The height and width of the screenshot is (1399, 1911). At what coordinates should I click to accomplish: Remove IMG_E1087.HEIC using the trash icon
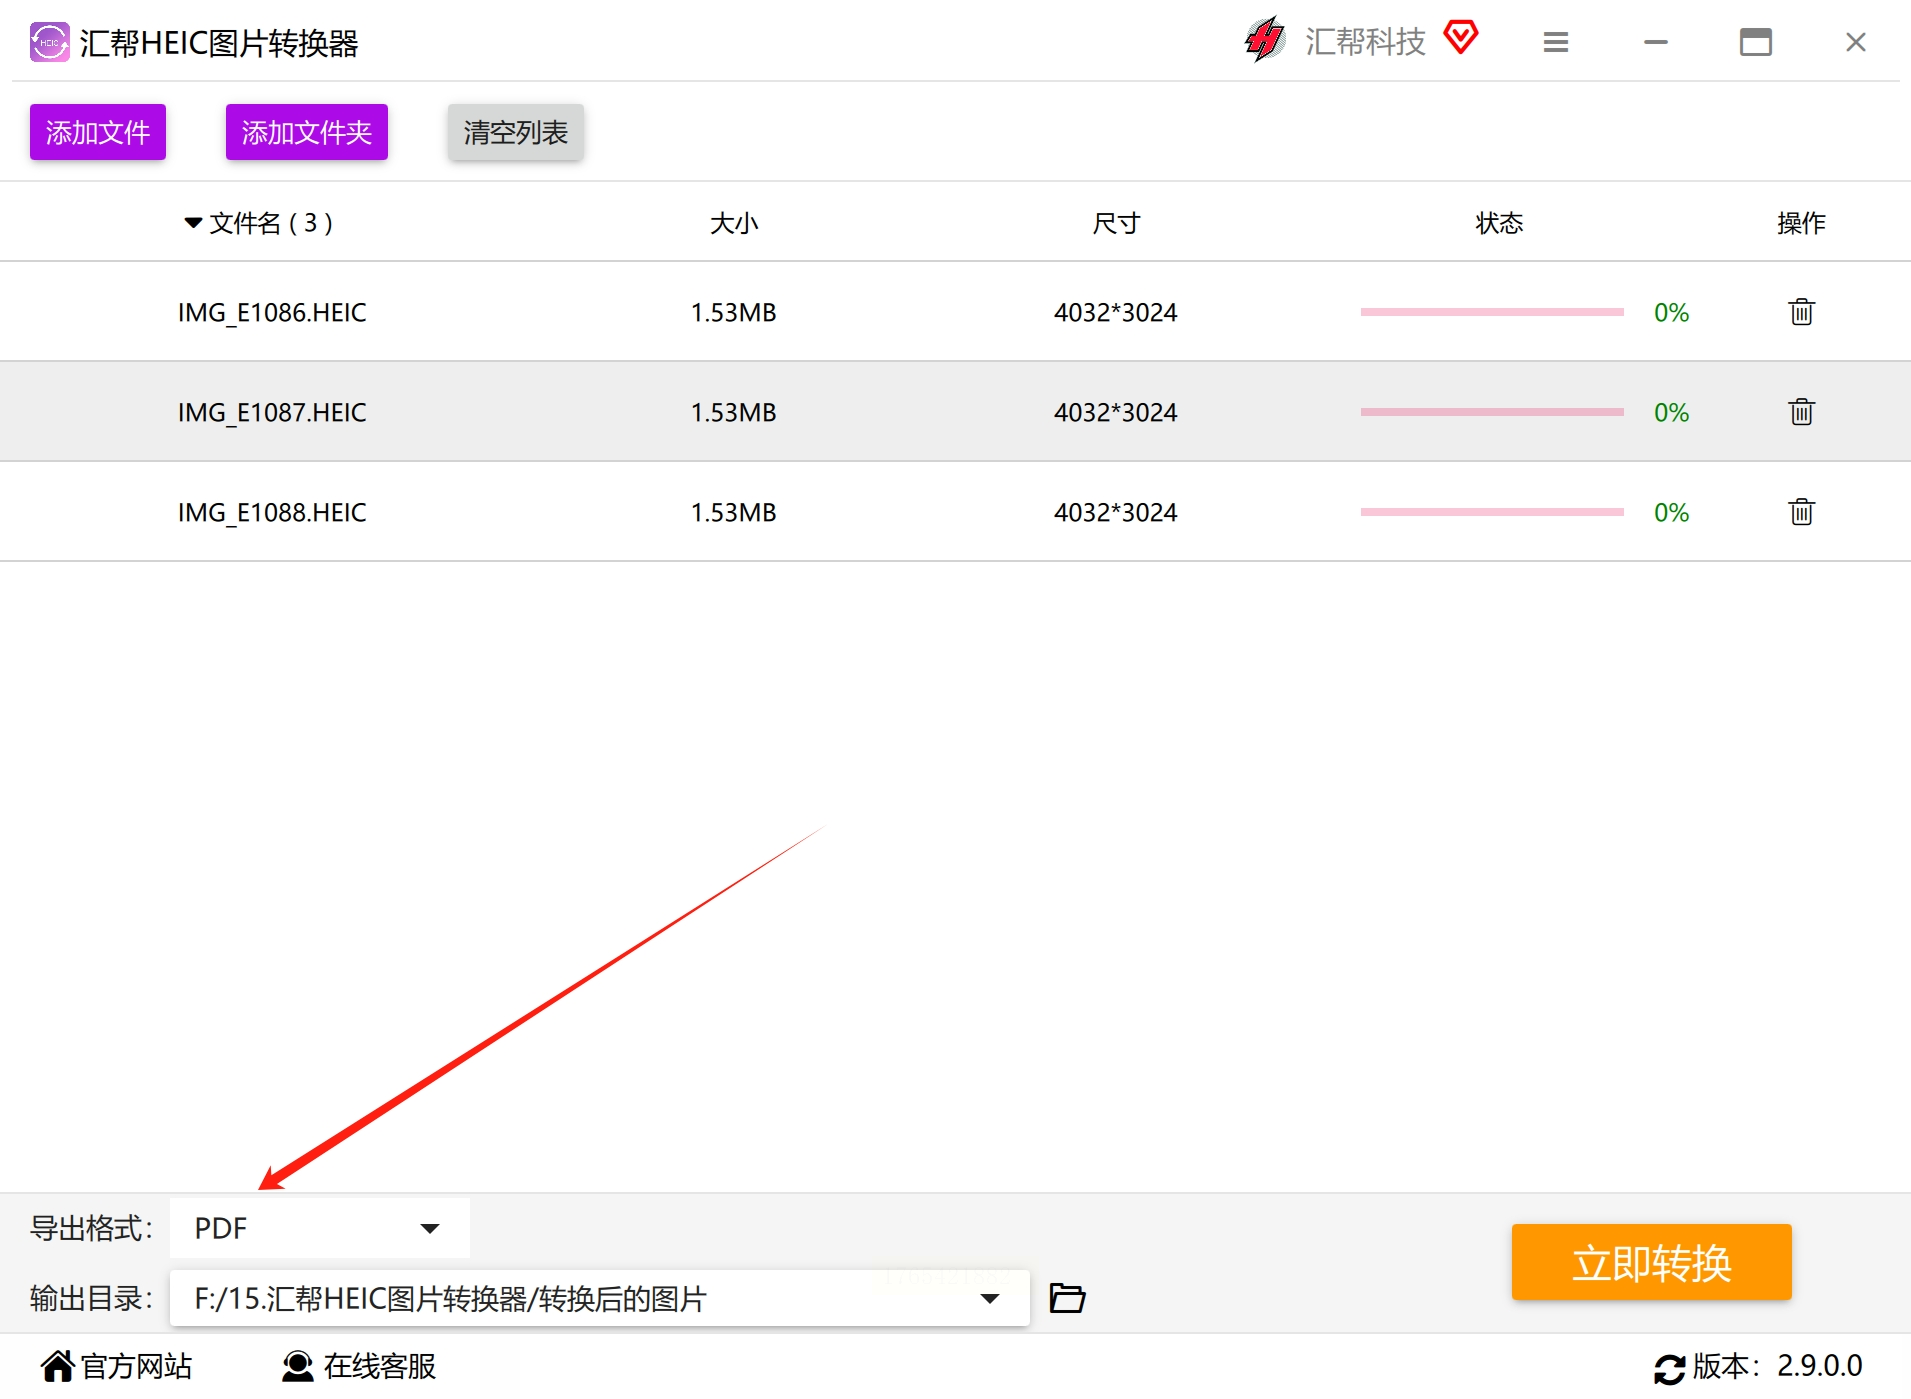click(1801, 412)
